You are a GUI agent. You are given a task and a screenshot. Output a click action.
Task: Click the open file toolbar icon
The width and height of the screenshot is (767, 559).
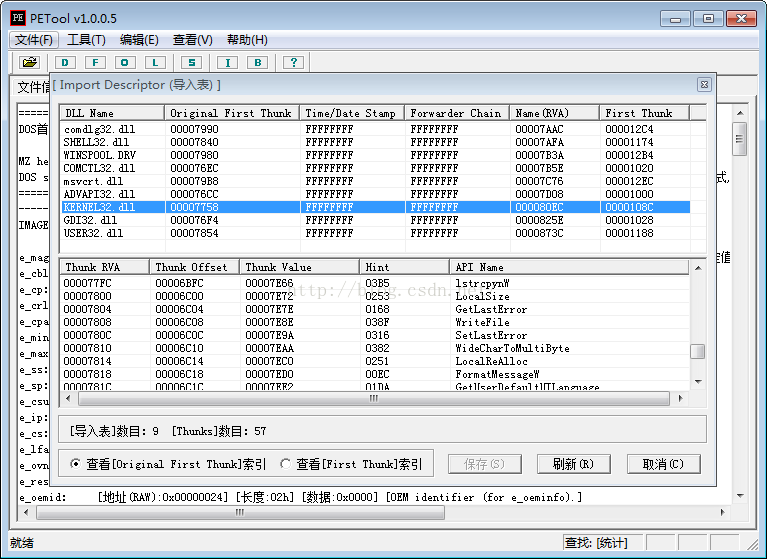(x=30, y=62)
